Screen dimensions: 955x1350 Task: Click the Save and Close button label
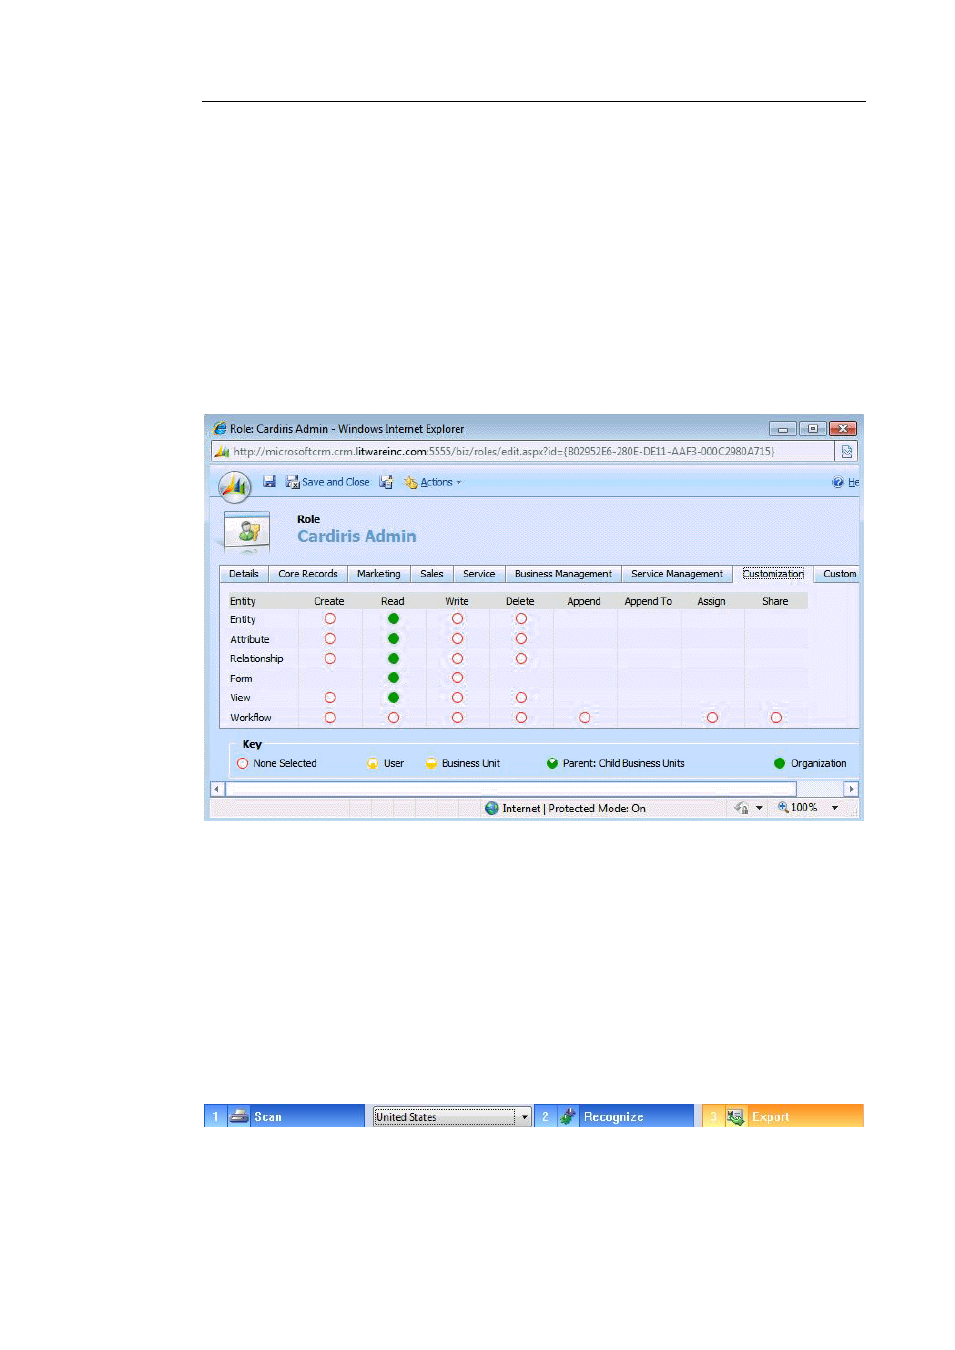(x=336, y=482)
